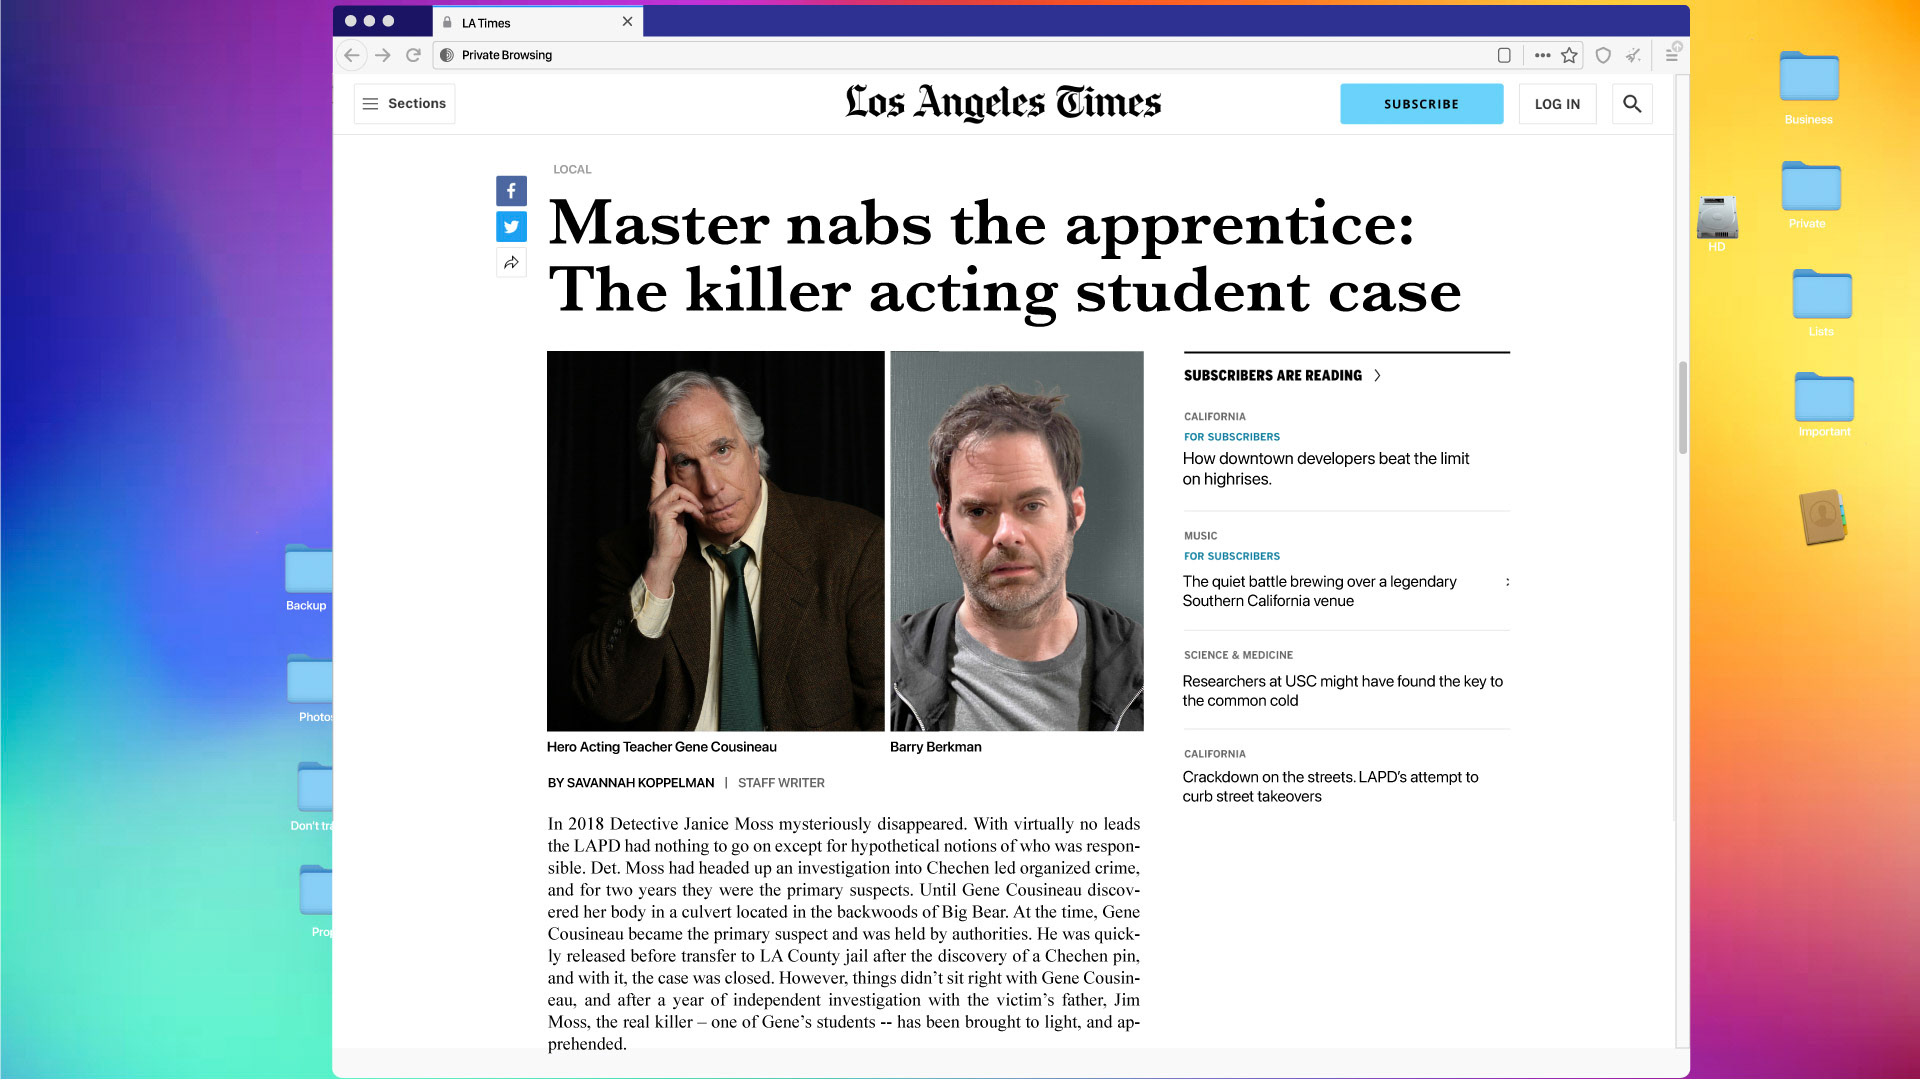Close the LA Times tab
This screenshot has width=1920, height=1080.
627,22
